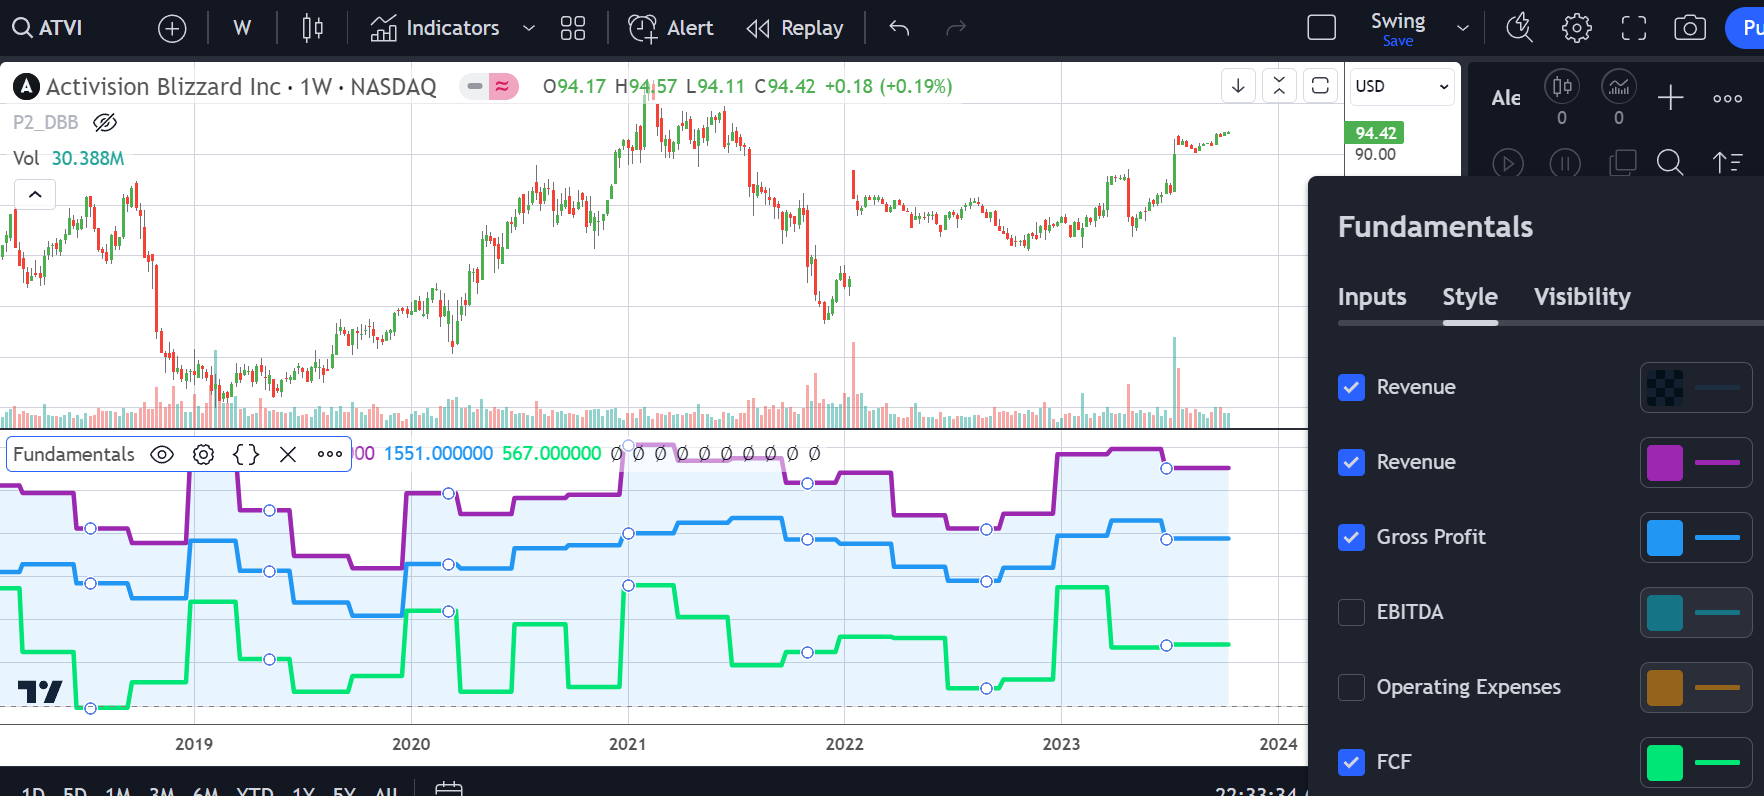1764x796 pixels.
Task: Filter alerts by the indicator chart icon
Action: point(1619,87)
